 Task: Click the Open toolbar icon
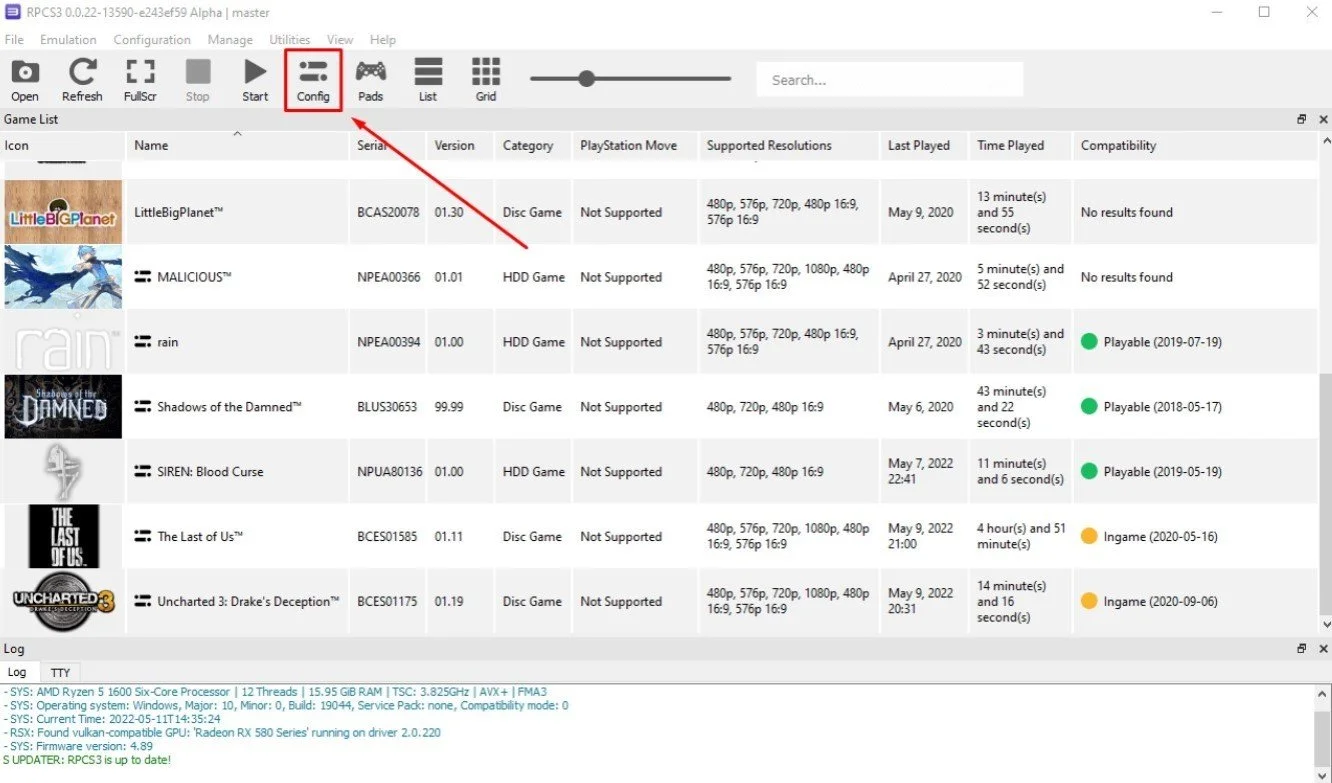25,80
